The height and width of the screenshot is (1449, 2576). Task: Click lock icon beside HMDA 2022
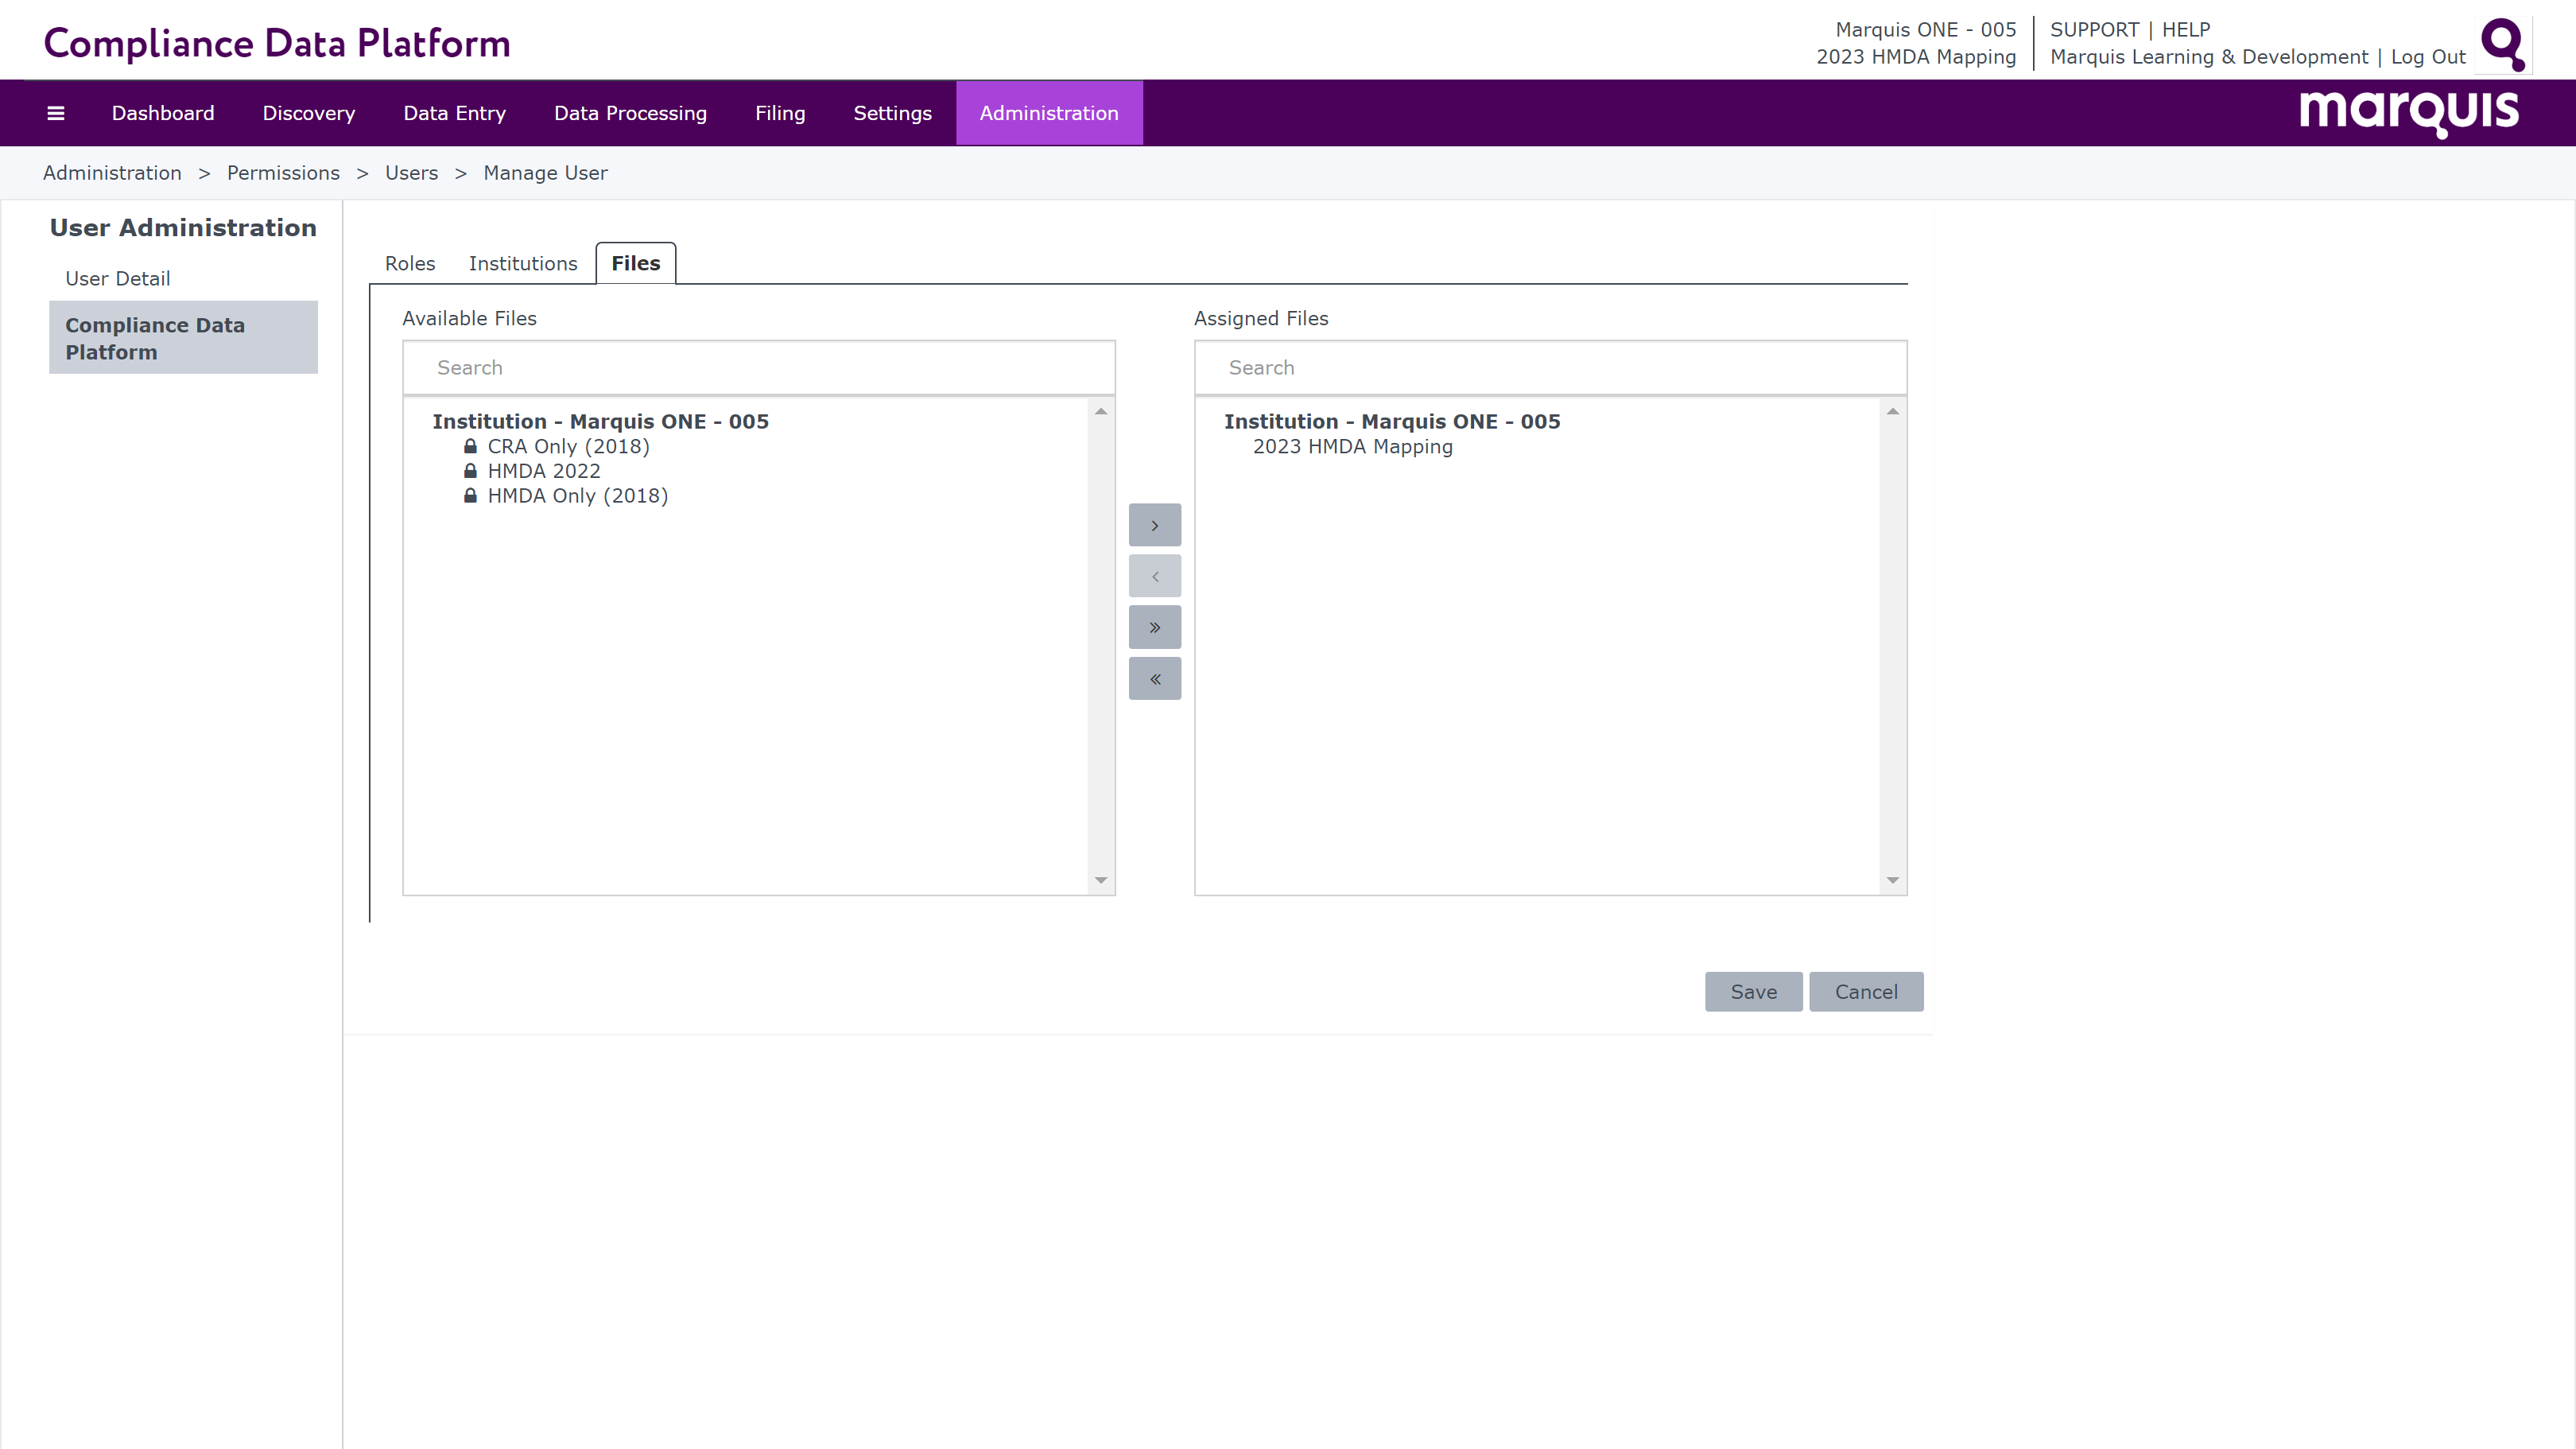[x=470, y=470]
